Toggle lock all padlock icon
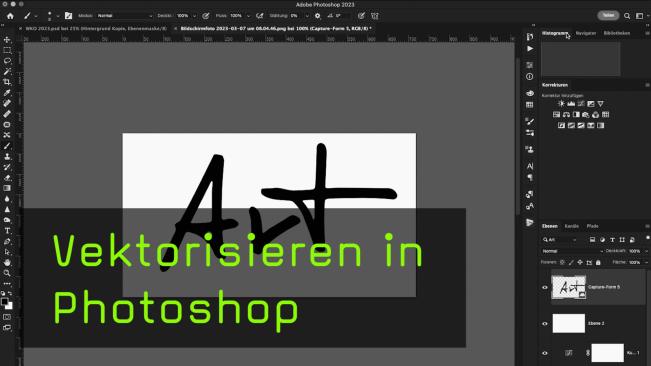The image size is (651, 366). pos(598,262)
